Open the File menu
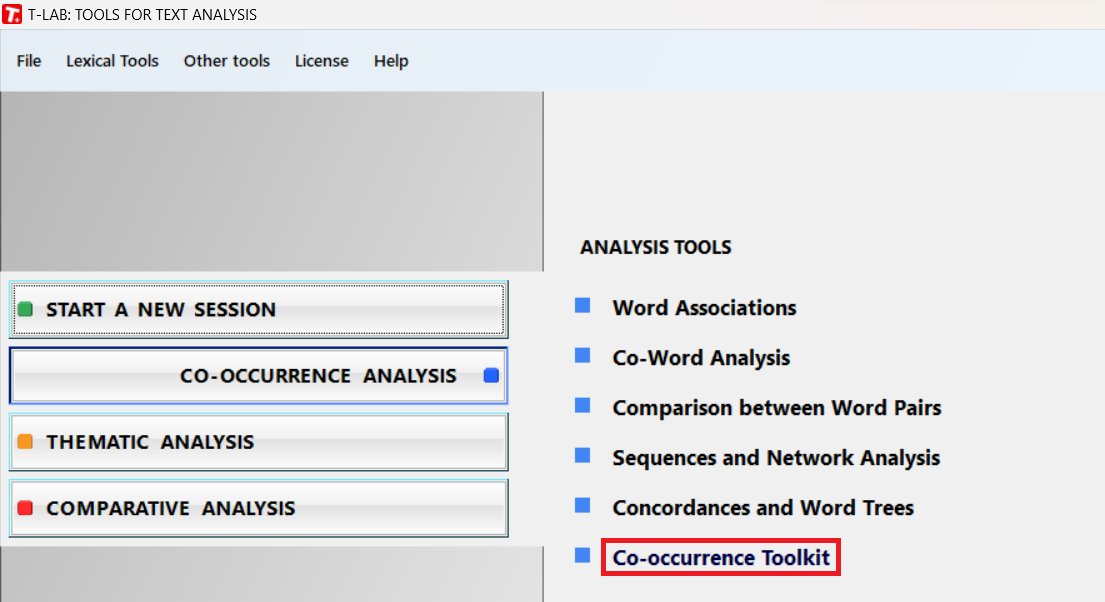 29,61
